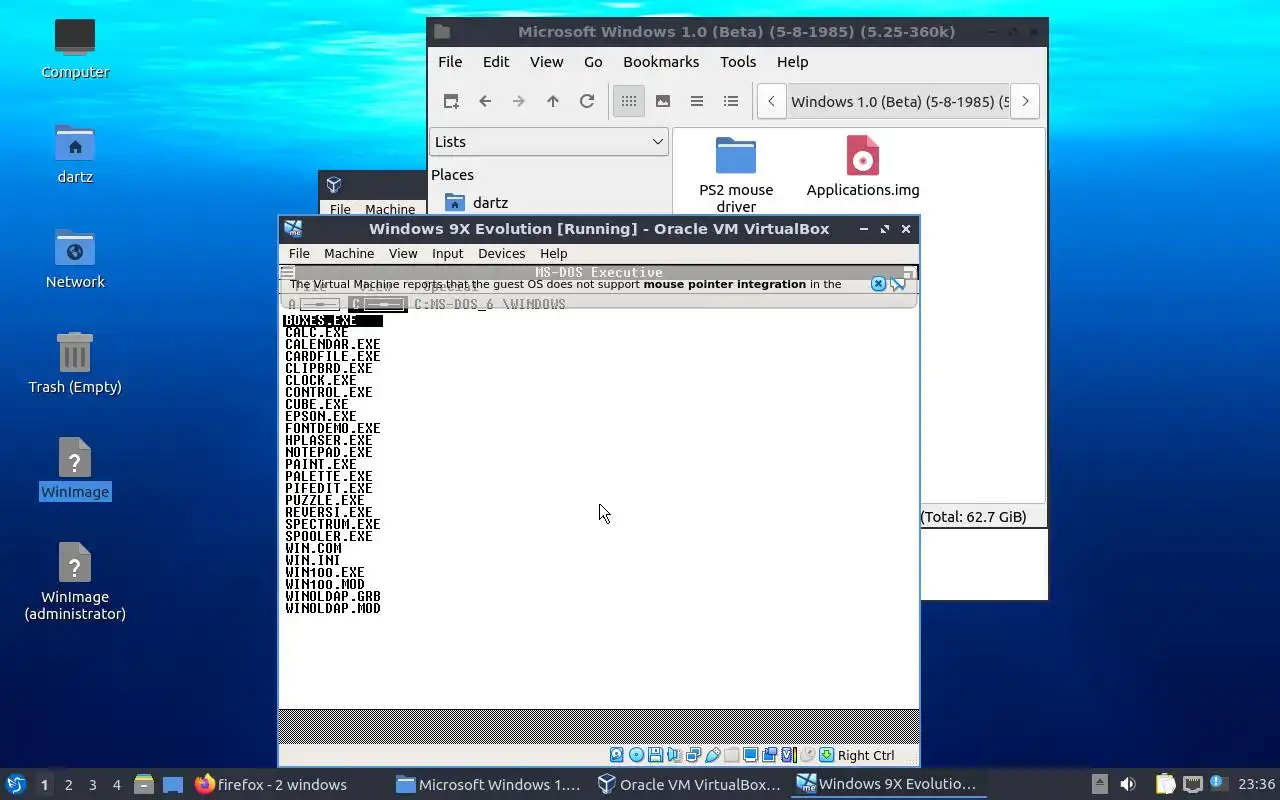Image resolution: width=1280 pixels, height=800 pixels.
Task: Switch to detailed list view mode
Action: [731, 101]
